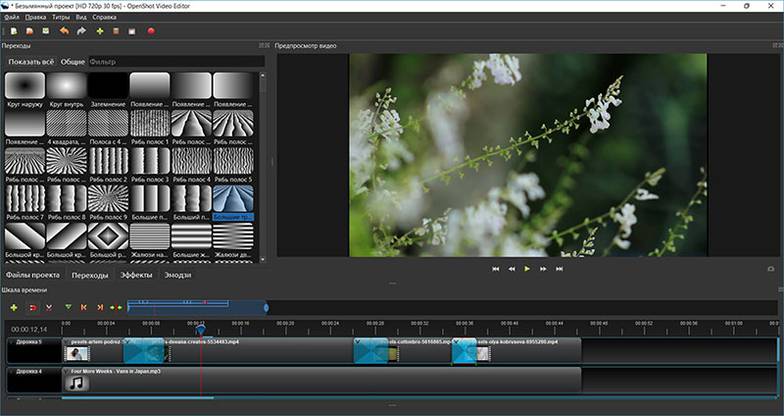Switch to the Переходы tab
Viewport: 784px width, 416px height.
coord(90,275)
